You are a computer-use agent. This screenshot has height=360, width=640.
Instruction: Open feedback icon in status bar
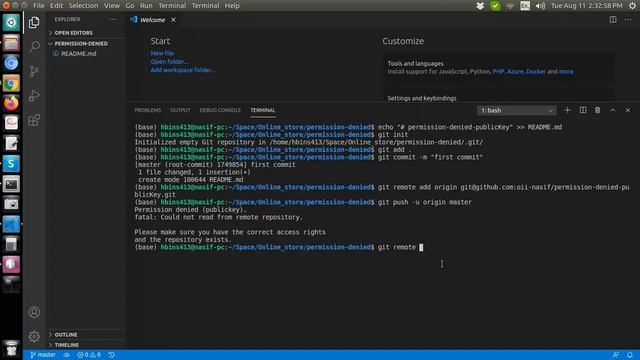coord(616,355)
